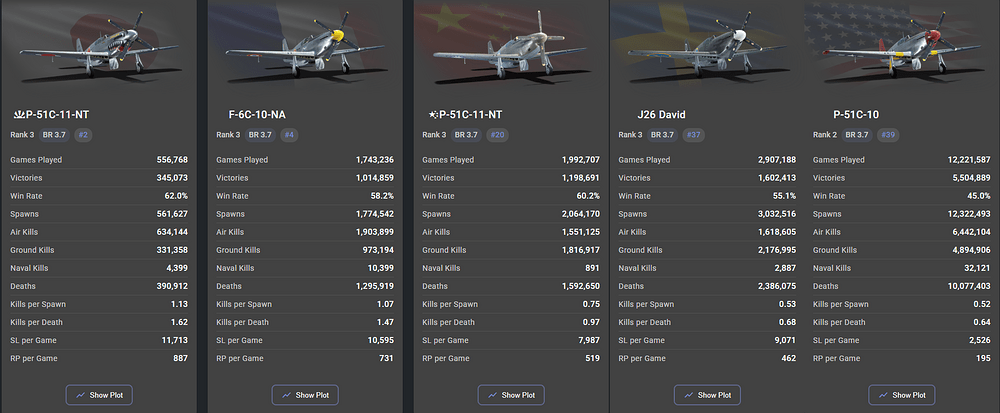Click the F-6C-10-NA title

[257, 115]
